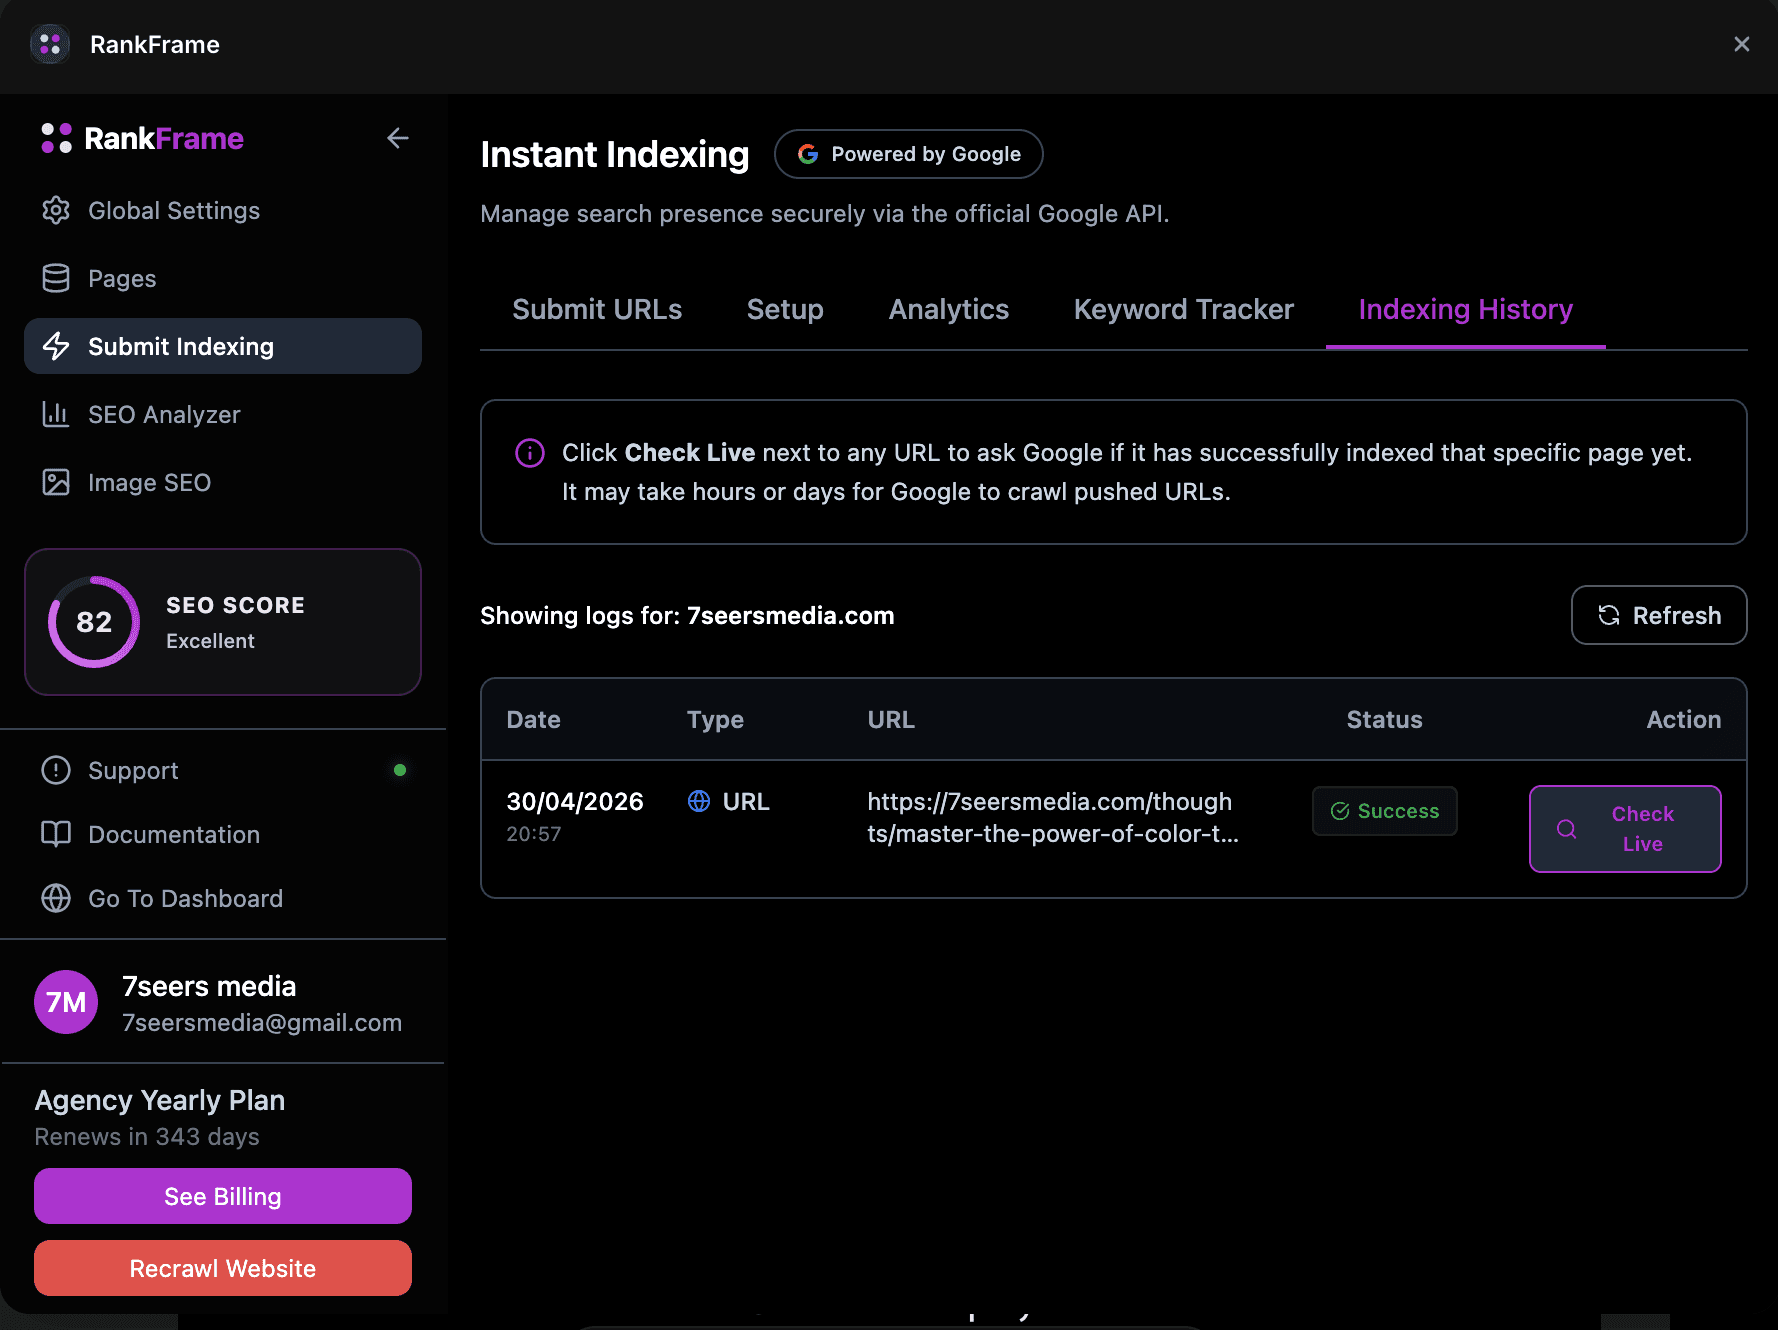Click the URL type label in the row
This screenshot has height=1330, width=1778.
(746, 801)
